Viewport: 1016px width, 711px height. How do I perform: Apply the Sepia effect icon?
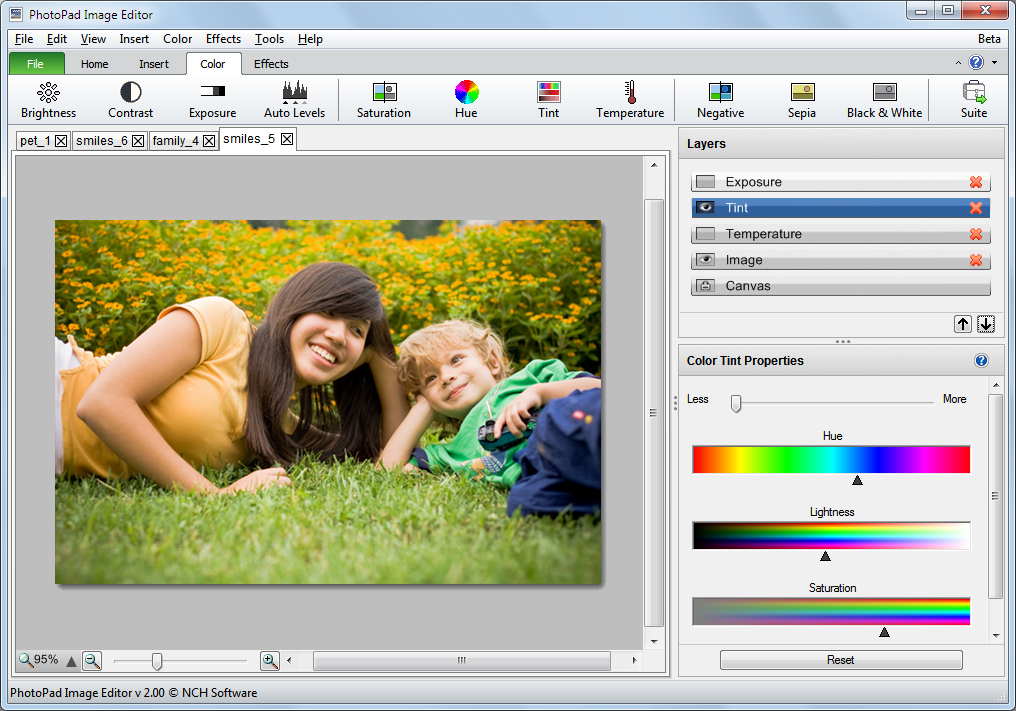(x=801, y=93)
